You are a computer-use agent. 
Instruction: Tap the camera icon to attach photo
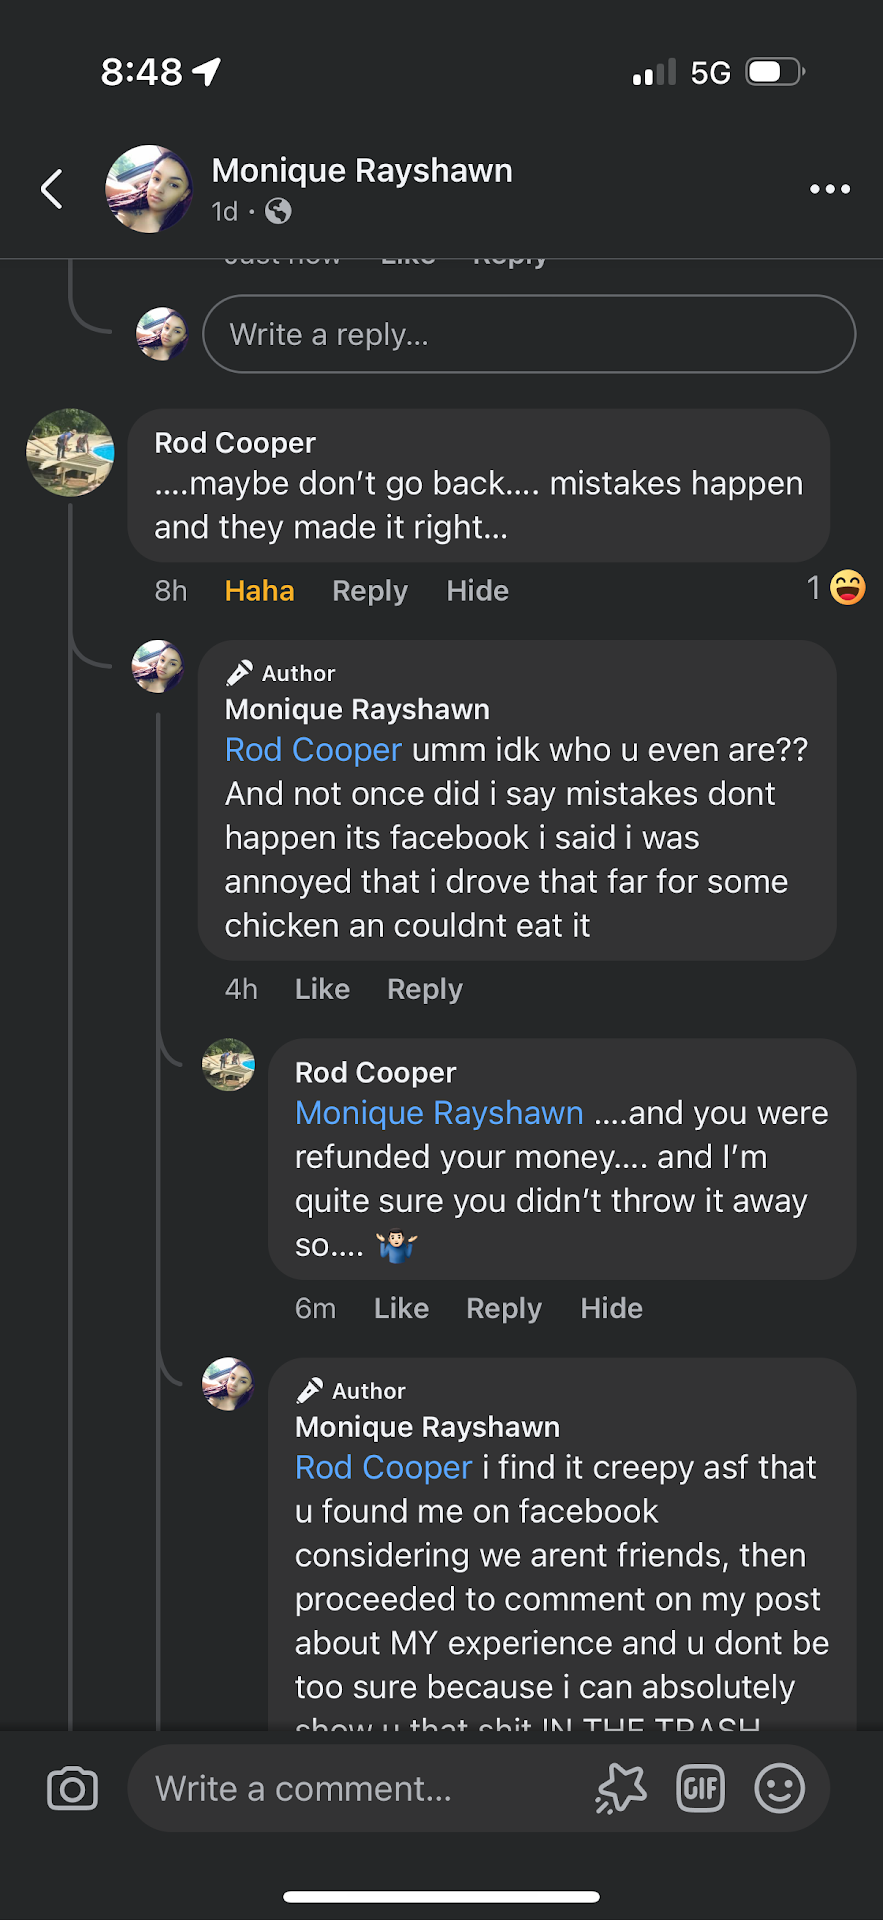coord(73,1789)
